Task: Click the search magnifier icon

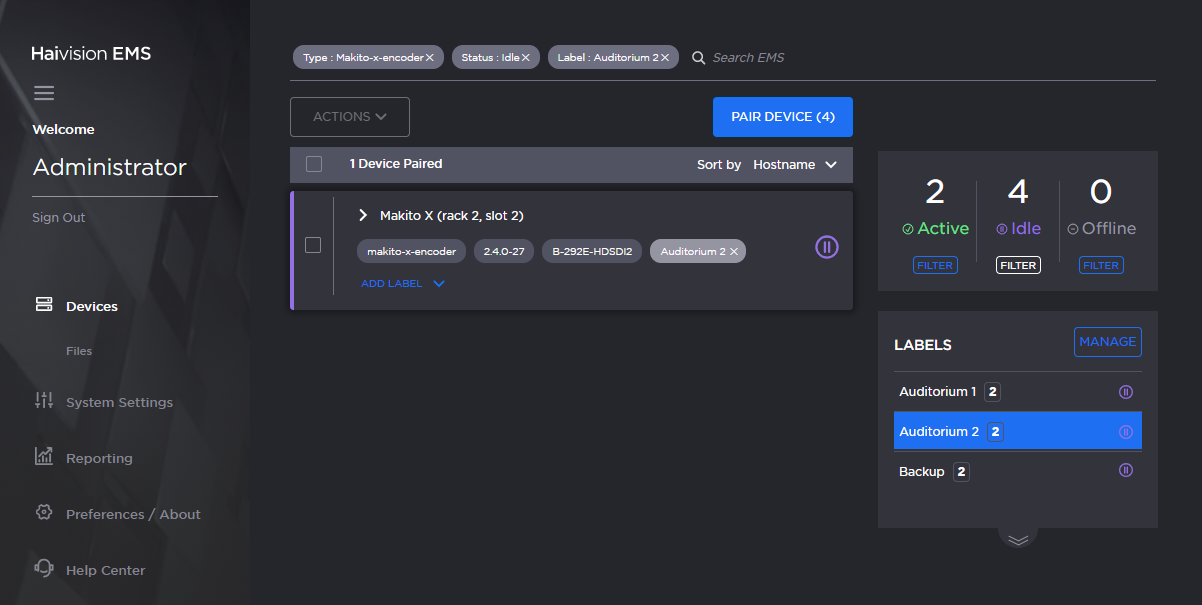Action: coord(698,57)
